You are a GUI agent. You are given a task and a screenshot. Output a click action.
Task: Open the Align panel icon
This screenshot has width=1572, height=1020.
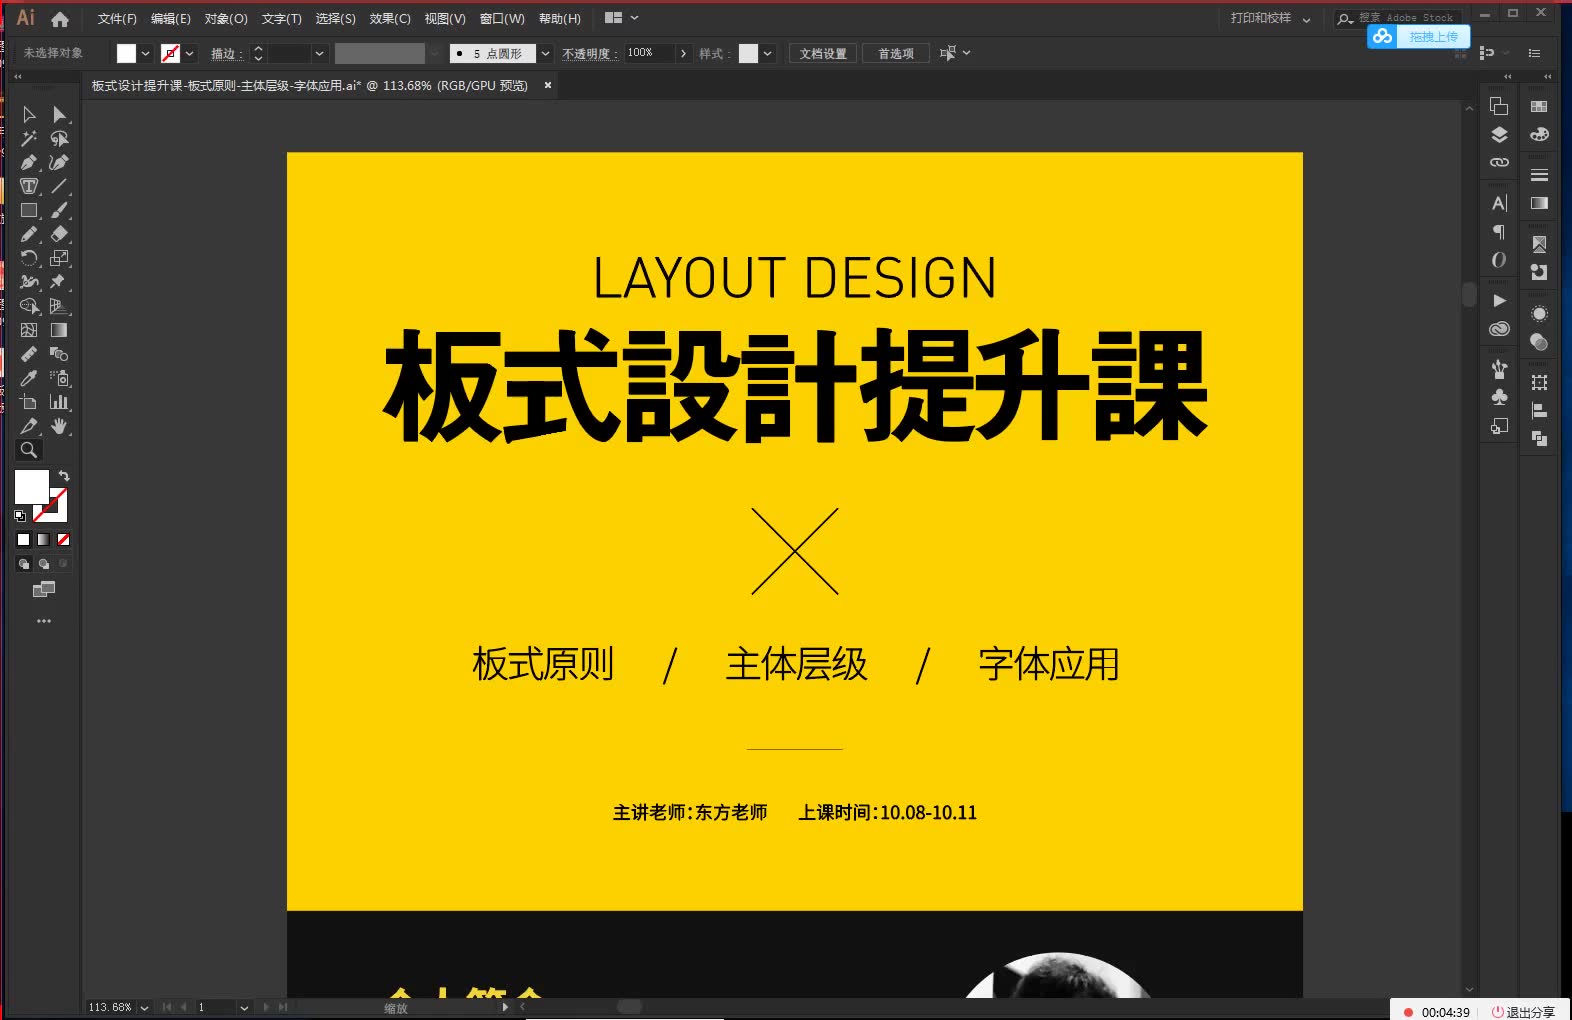pyautogui.click(x=1539, y=411)
